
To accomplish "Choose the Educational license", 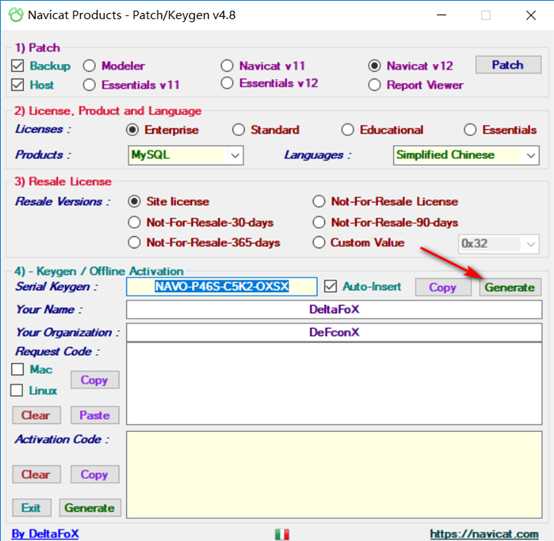I will pos(348,130).
